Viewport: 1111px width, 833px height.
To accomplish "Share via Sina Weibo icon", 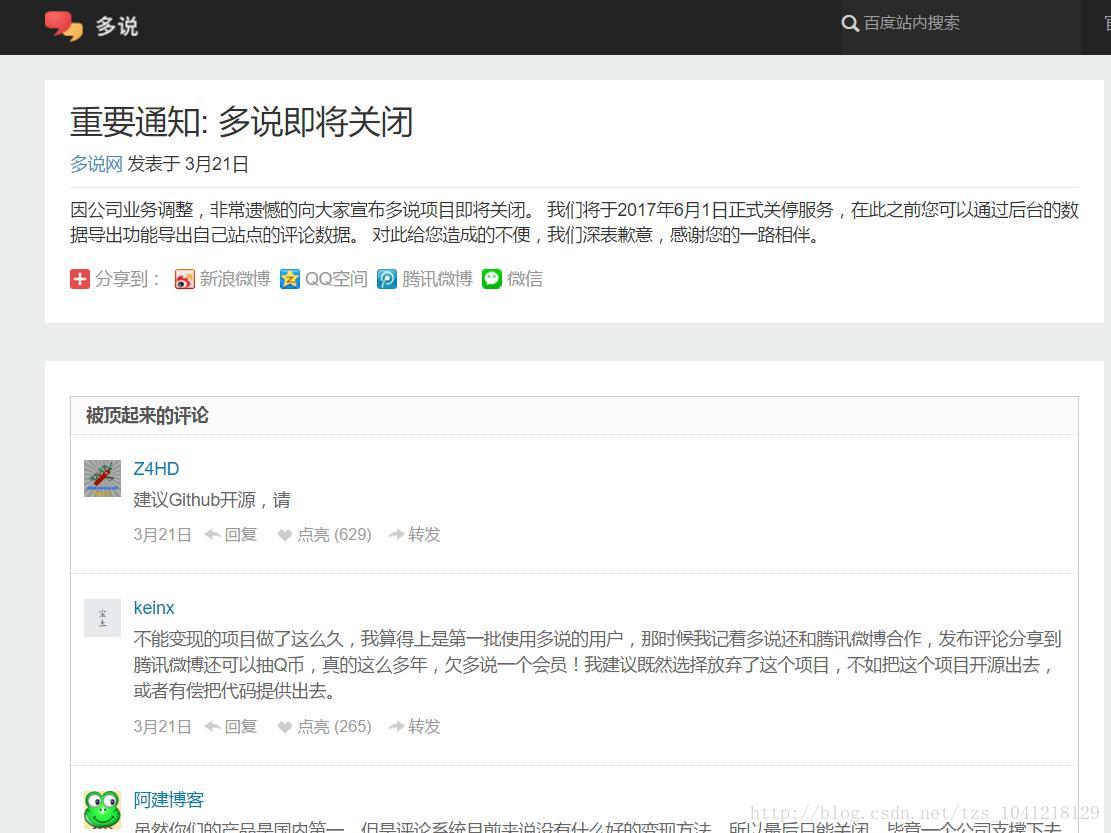I will tap(185, 279).
